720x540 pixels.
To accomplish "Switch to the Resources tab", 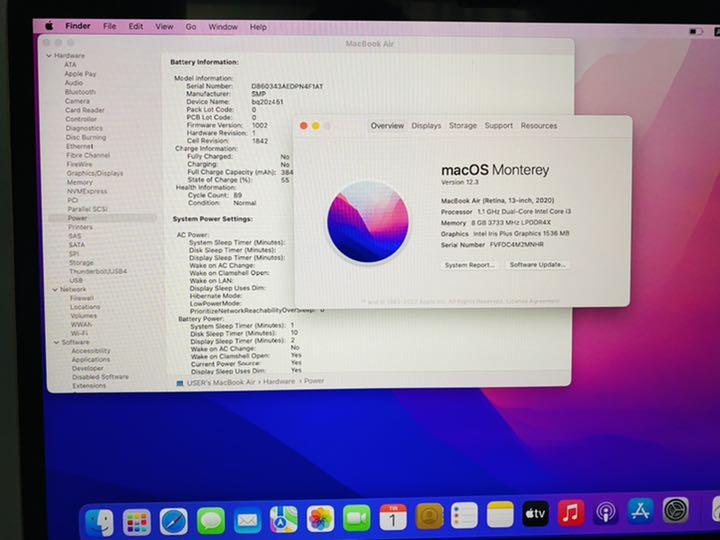I will click(x=539, y=125).
